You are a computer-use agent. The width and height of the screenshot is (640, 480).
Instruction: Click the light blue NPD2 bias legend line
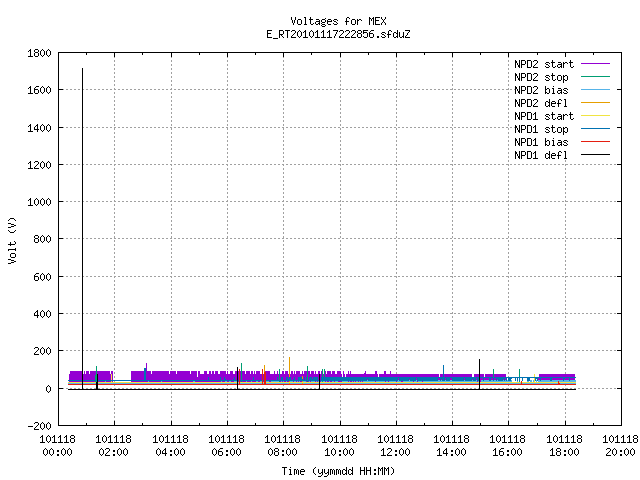coord(595,90)
